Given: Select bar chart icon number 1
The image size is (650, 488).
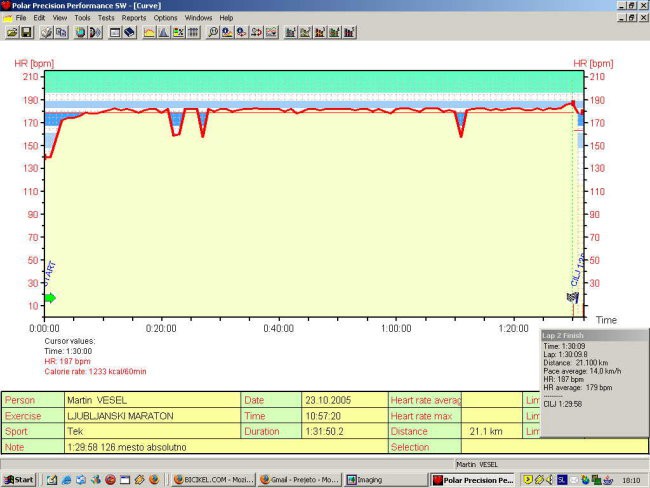Looking at the screenshot, I should [x=291, y=32].
